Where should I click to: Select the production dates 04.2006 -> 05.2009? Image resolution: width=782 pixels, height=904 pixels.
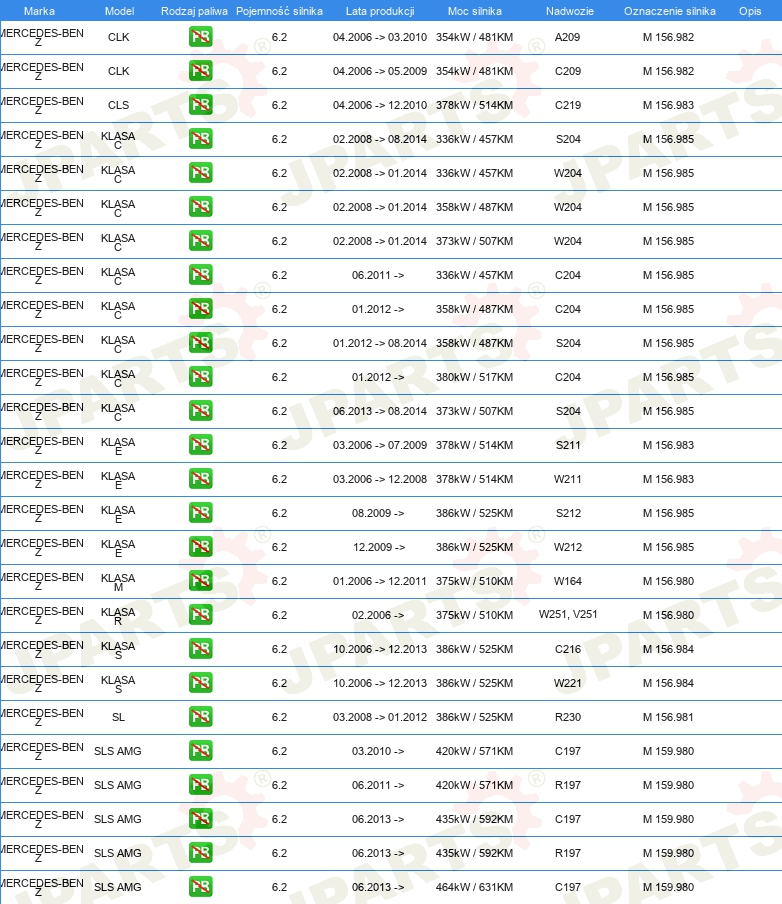coord(380,71)
